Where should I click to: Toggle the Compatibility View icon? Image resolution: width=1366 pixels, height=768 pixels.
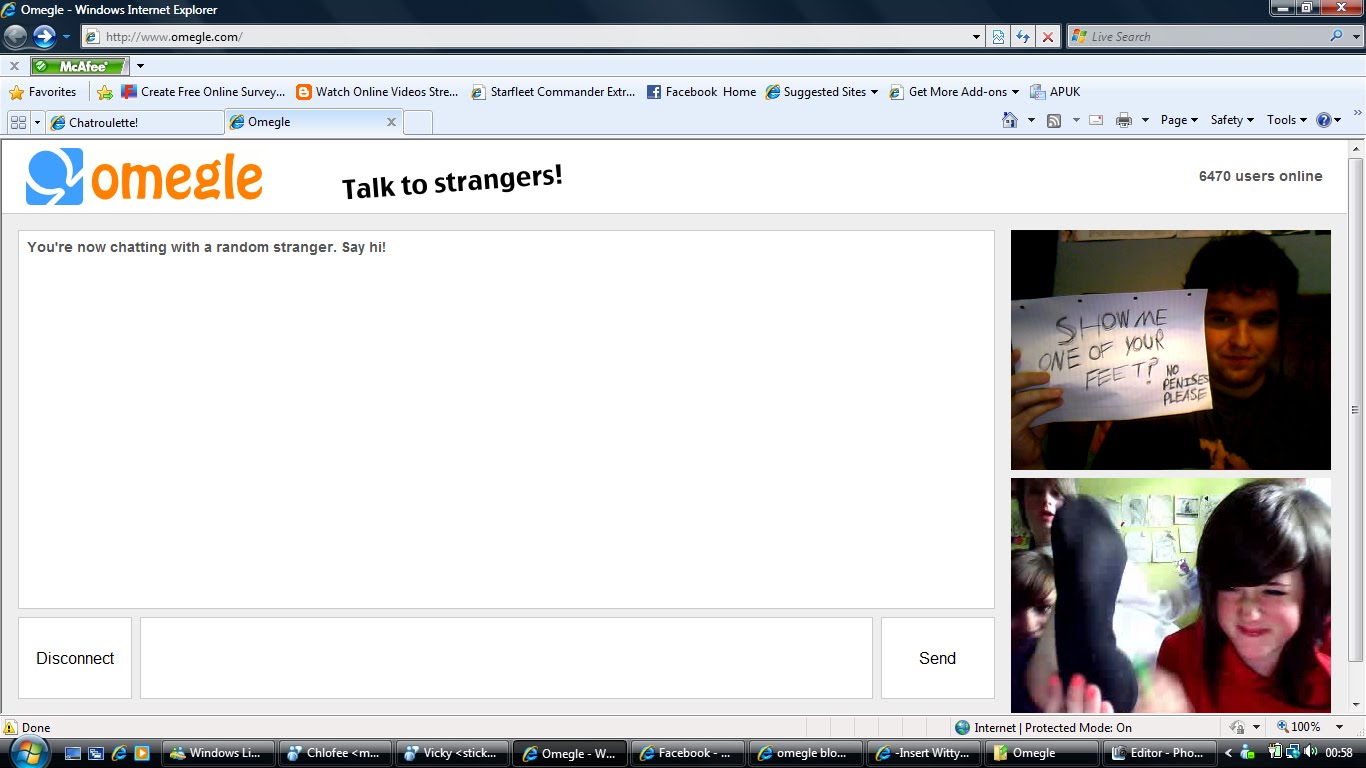(998, 37)
